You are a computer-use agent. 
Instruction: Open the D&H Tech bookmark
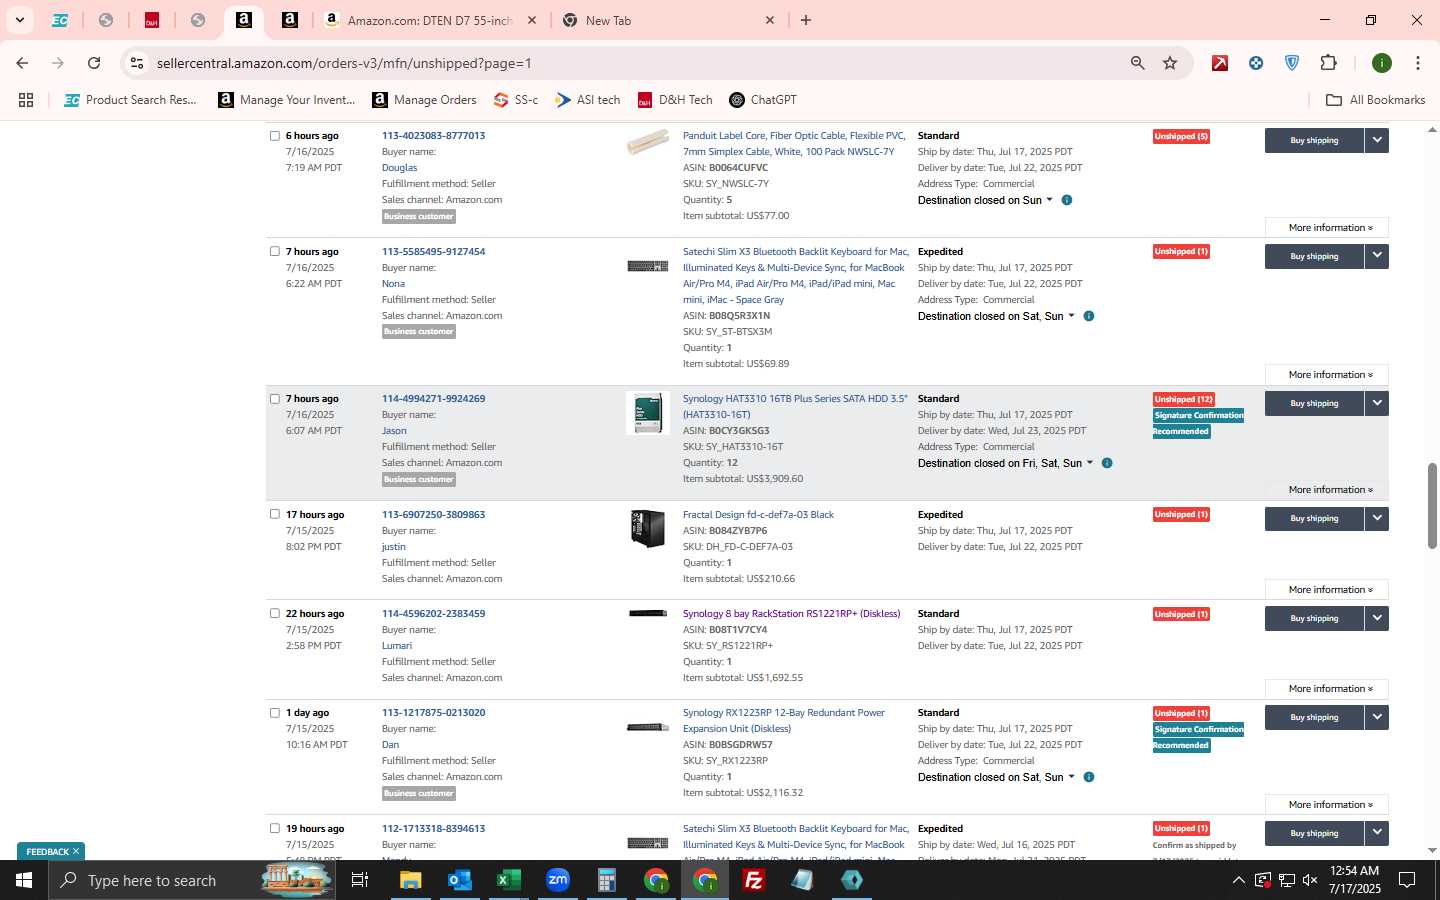(x=674, y=100)
